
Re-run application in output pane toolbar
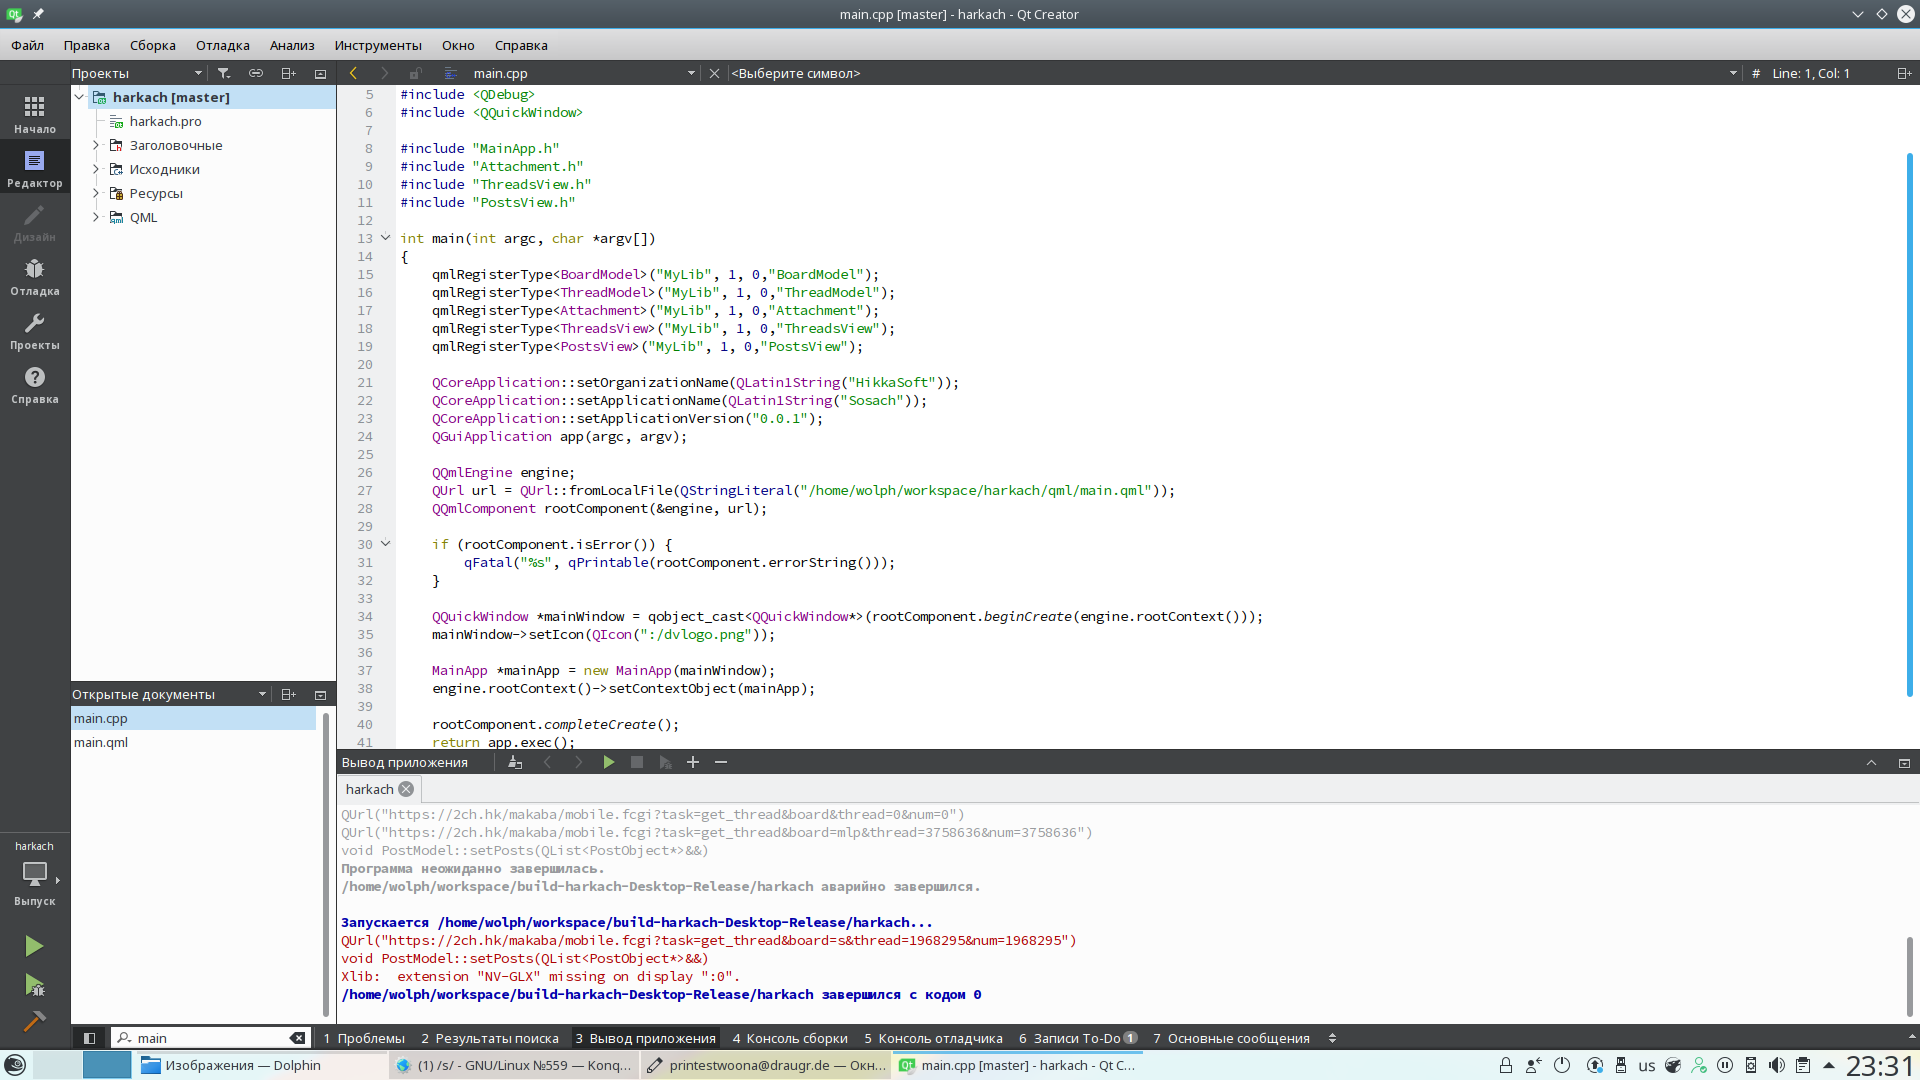pos(608,763)
